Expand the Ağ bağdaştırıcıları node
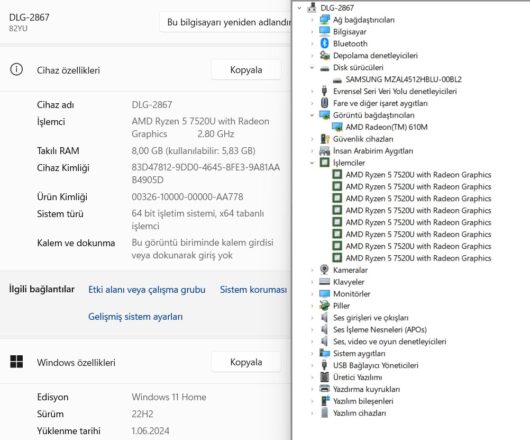The width and height of the screenshot is (530, 440). [312, 20]
